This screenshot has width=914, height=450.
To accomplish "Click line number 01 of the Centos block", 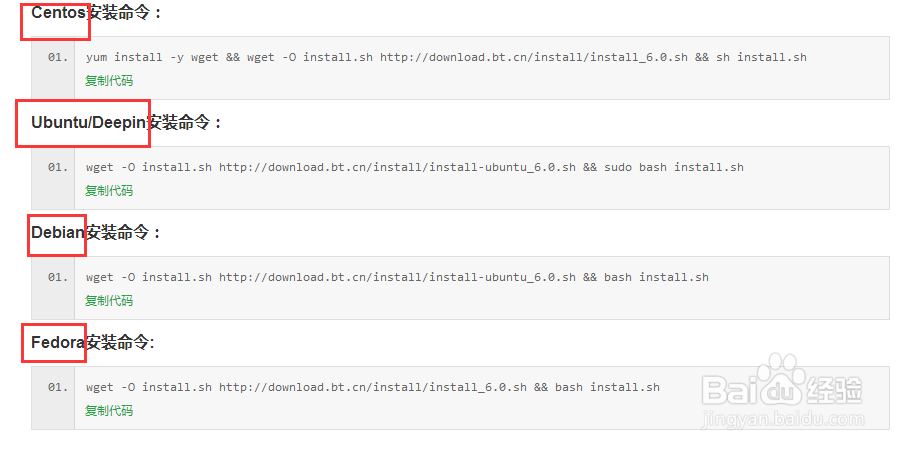I will pyautogui.click(x=58, y=57).
